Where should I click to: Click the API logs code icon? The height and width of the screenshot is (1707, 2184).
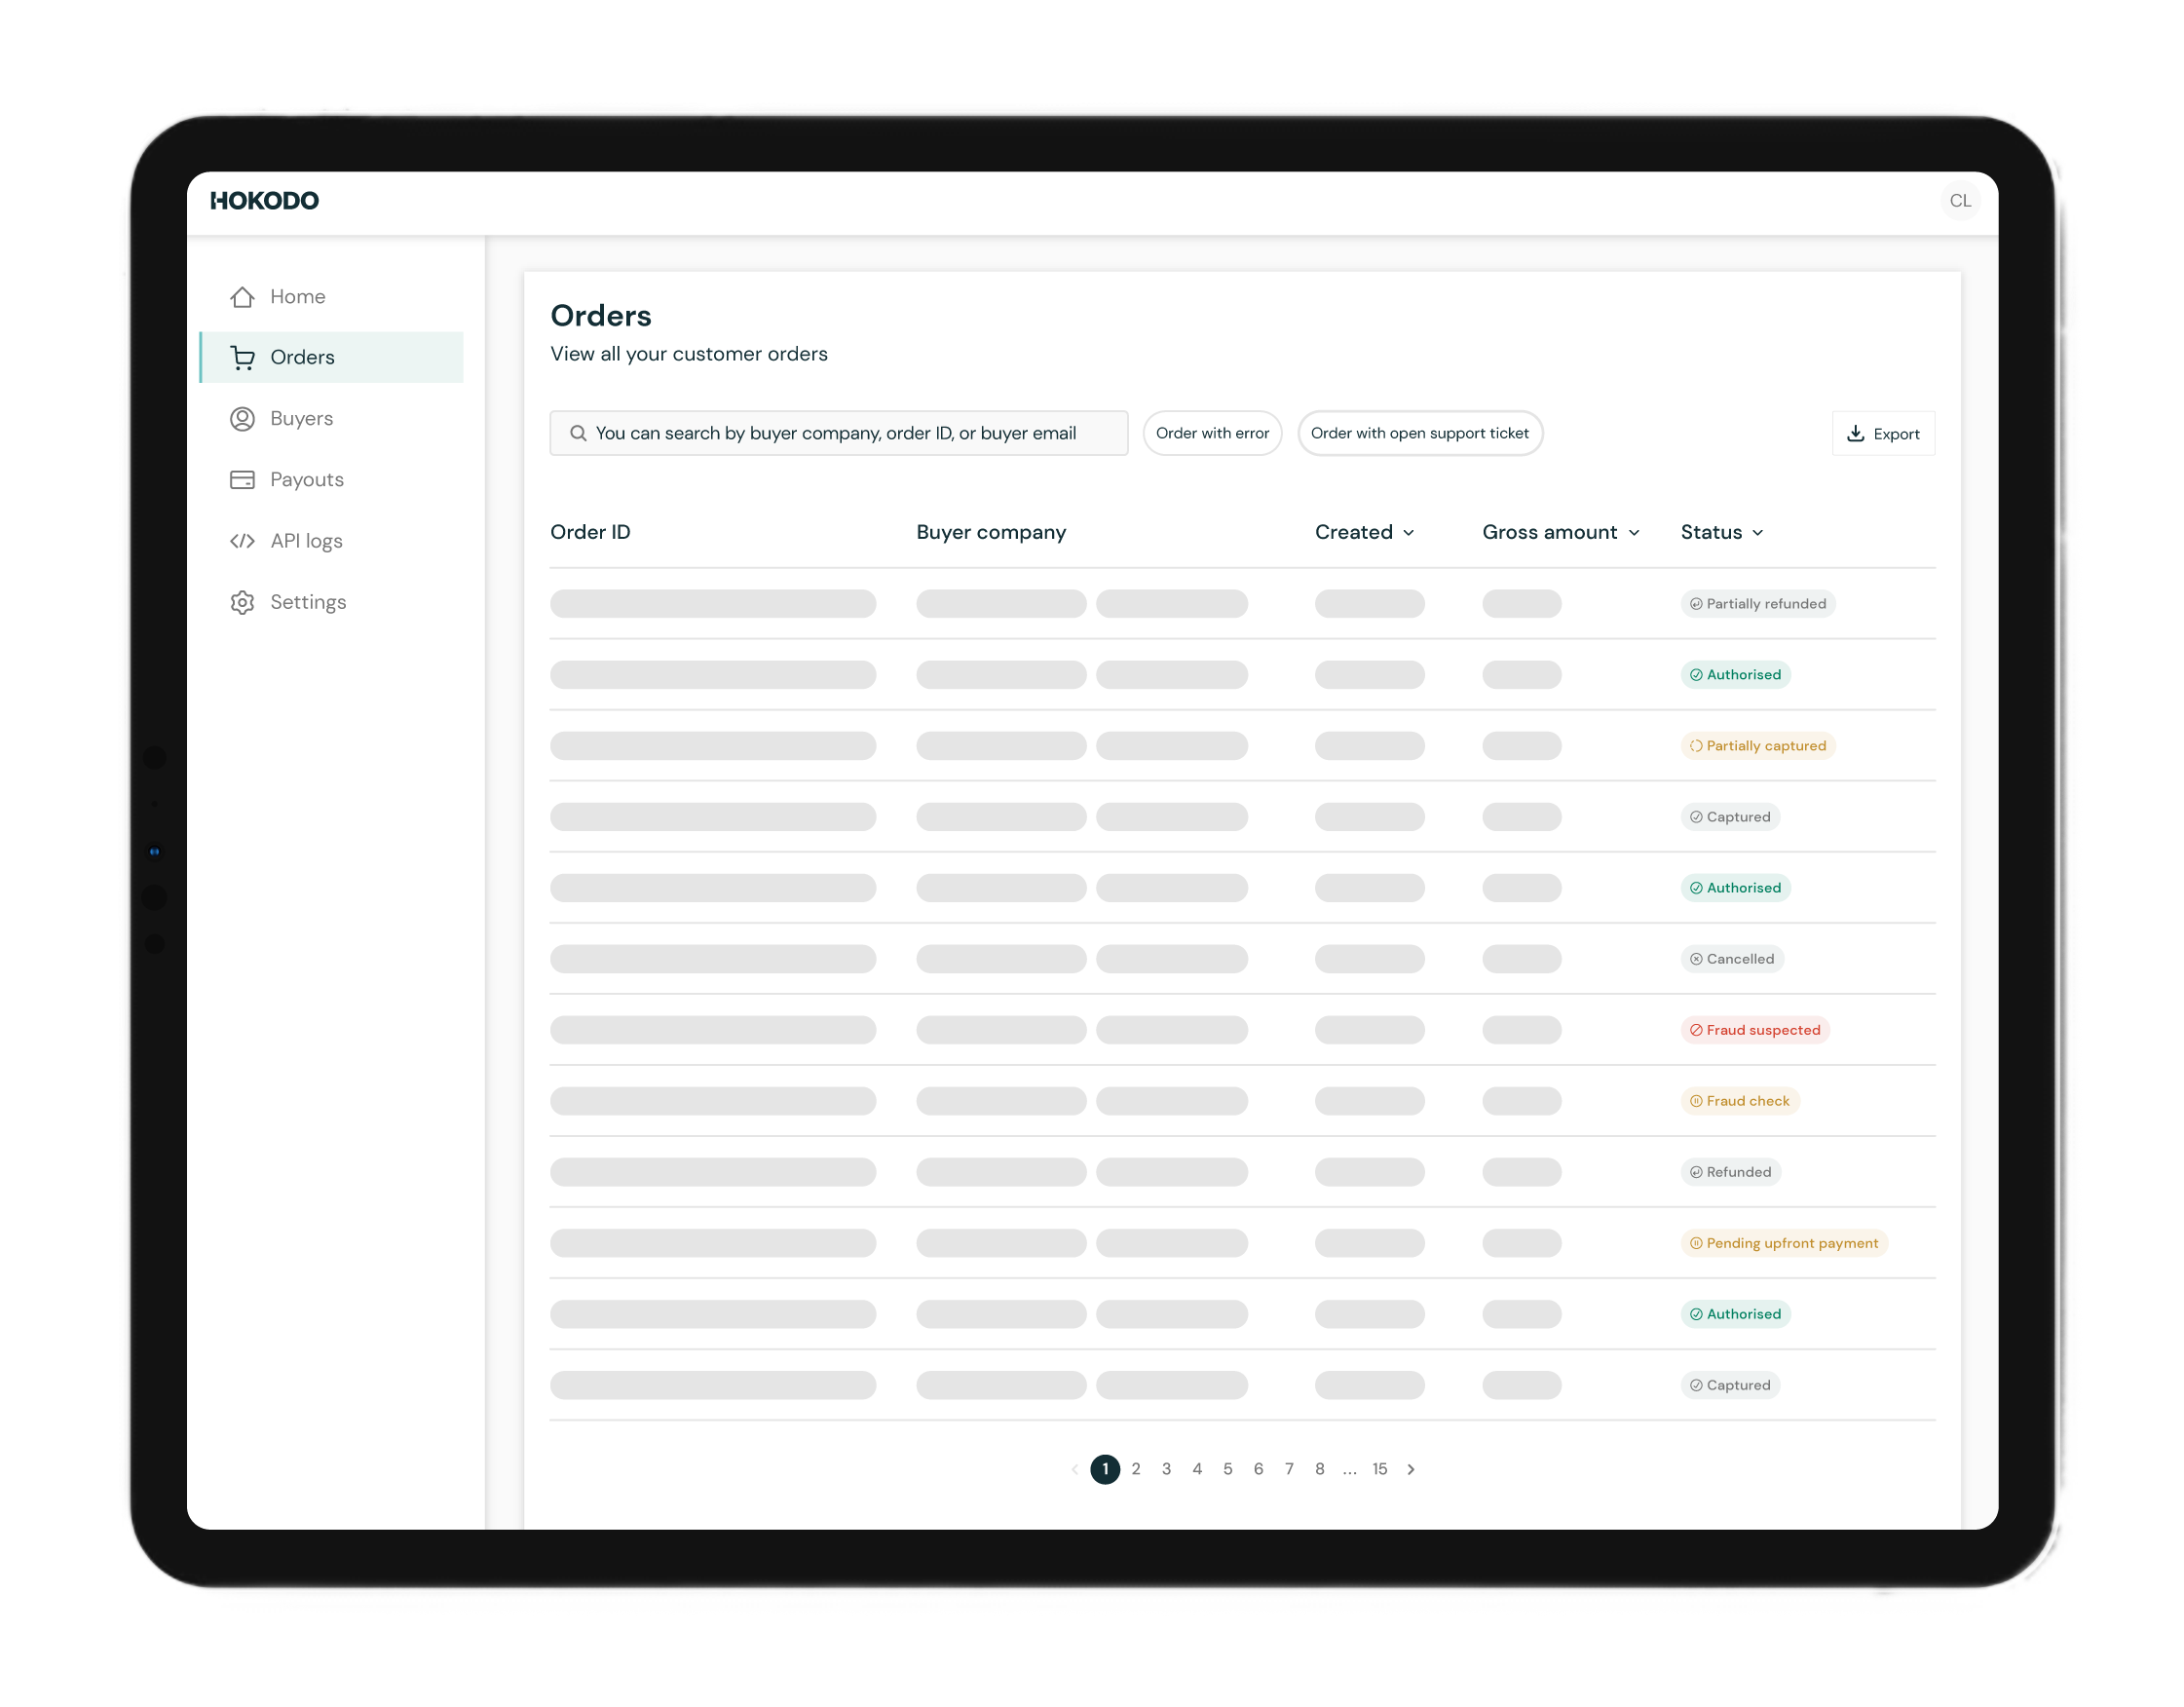[242, 541]
